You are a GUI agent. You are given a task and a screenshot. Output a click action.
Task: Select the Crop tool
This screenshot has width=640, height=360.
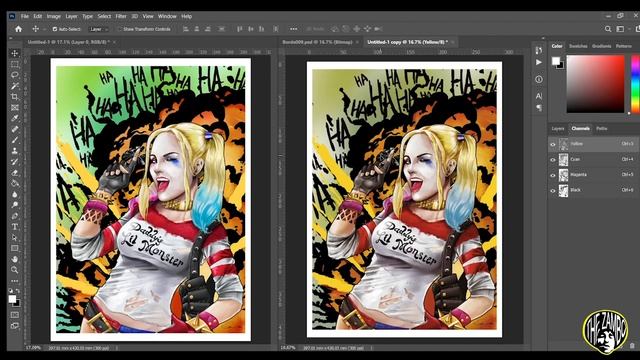[15, 97]
